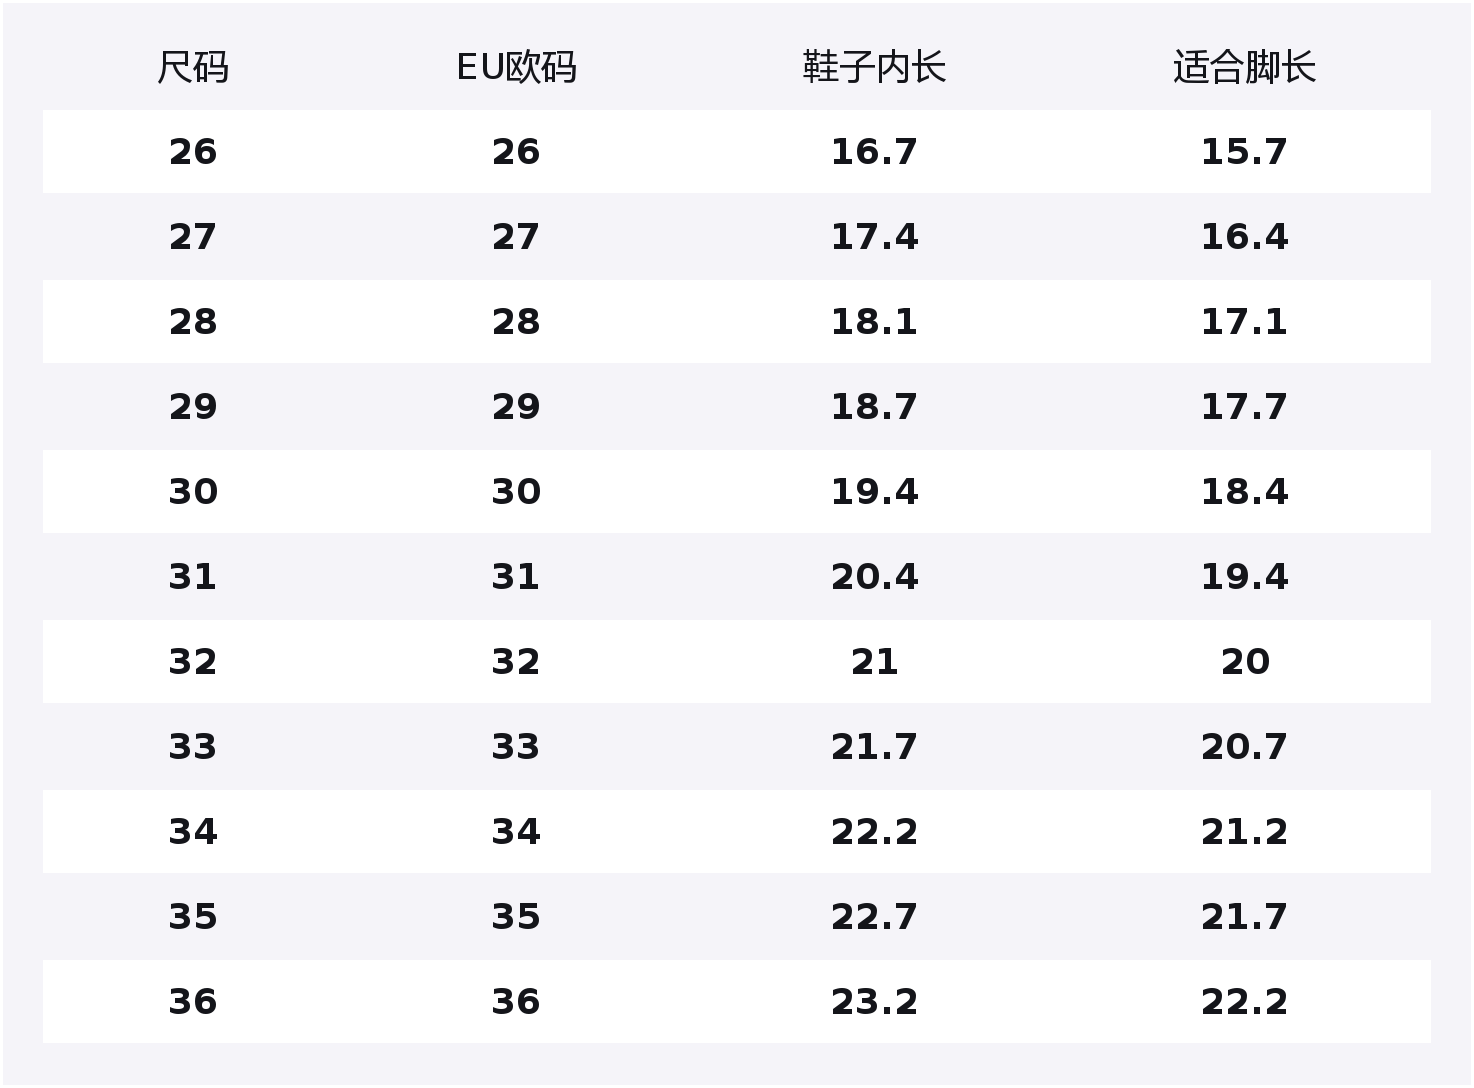Click inner length 22.7 for size 35

pos(874,917)
